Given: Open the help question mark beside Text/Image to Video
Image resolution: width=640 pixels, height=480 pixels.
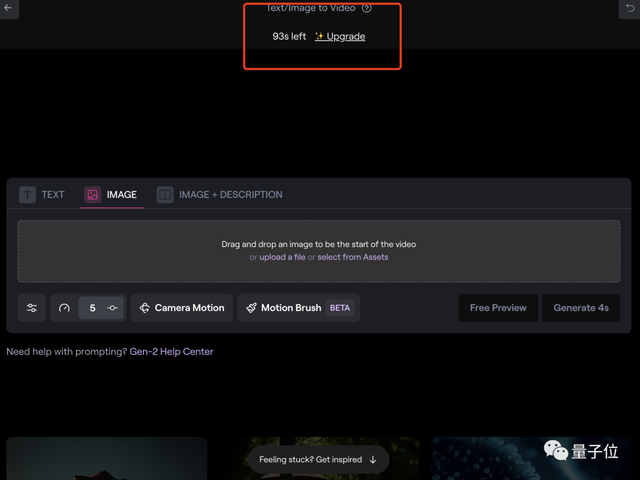Looking at the screenshot, I should [x=367, y=8].
